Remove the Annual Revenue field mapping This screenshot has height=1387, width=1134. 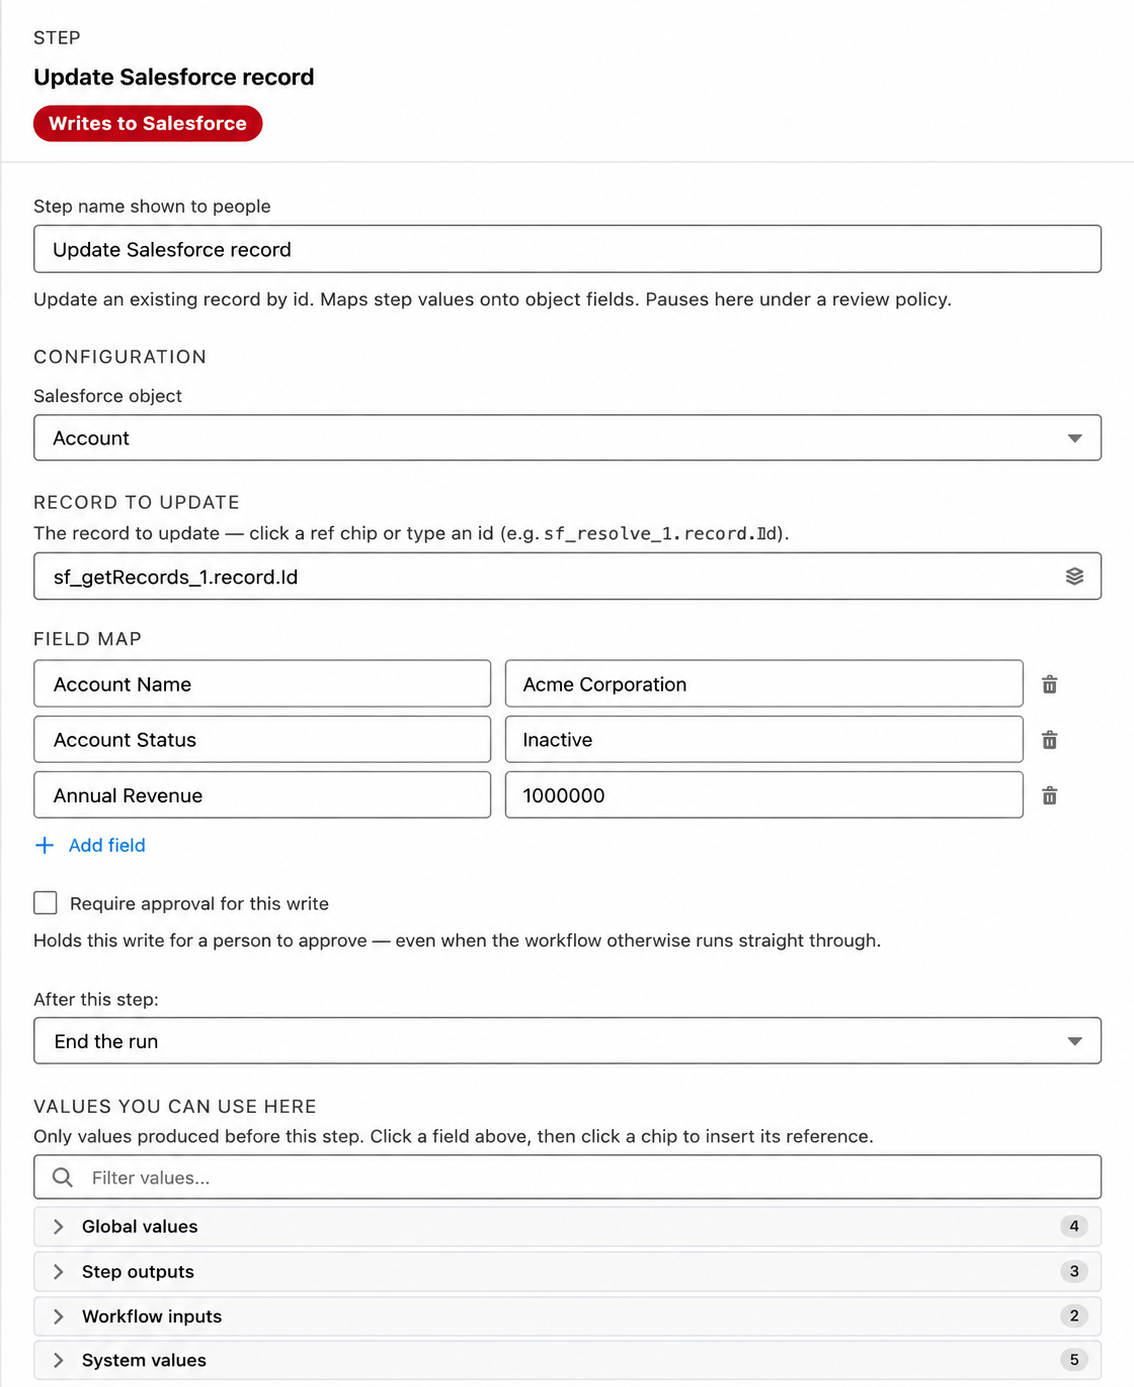click(x=1049, y=796)
